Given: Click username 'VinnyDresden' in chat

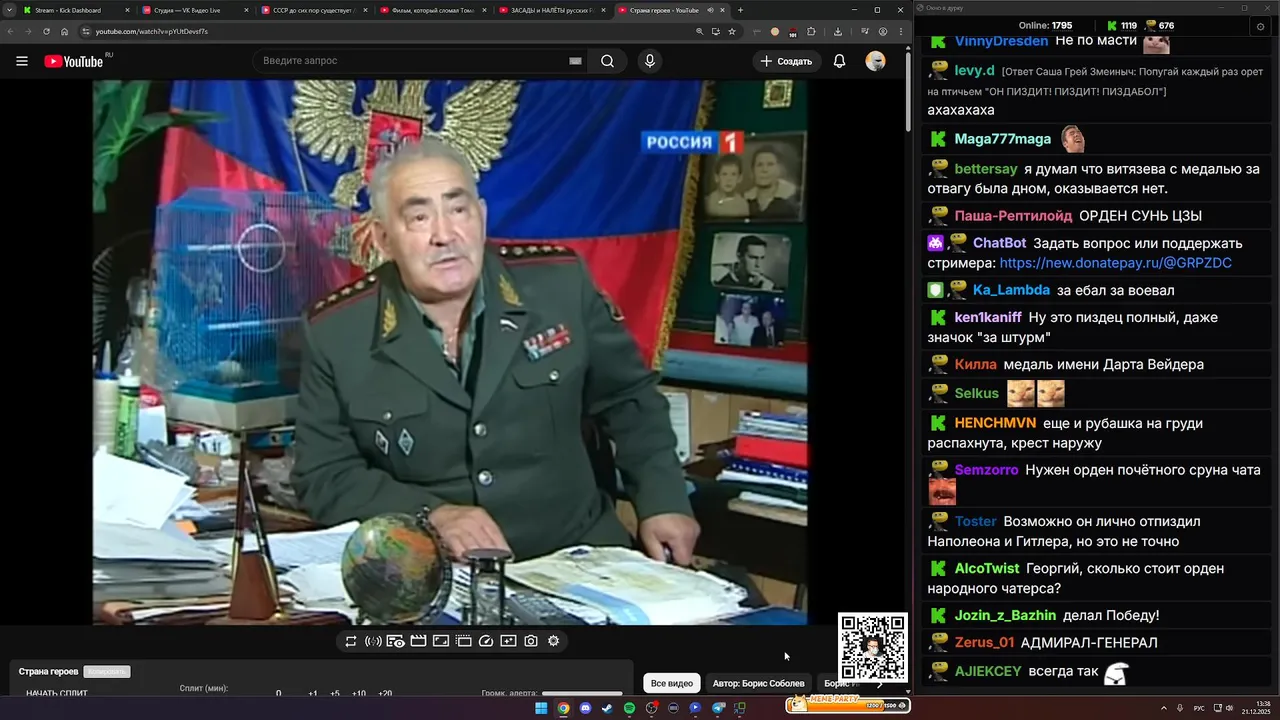Looking at the screenshot, I should click(1001, 41).
